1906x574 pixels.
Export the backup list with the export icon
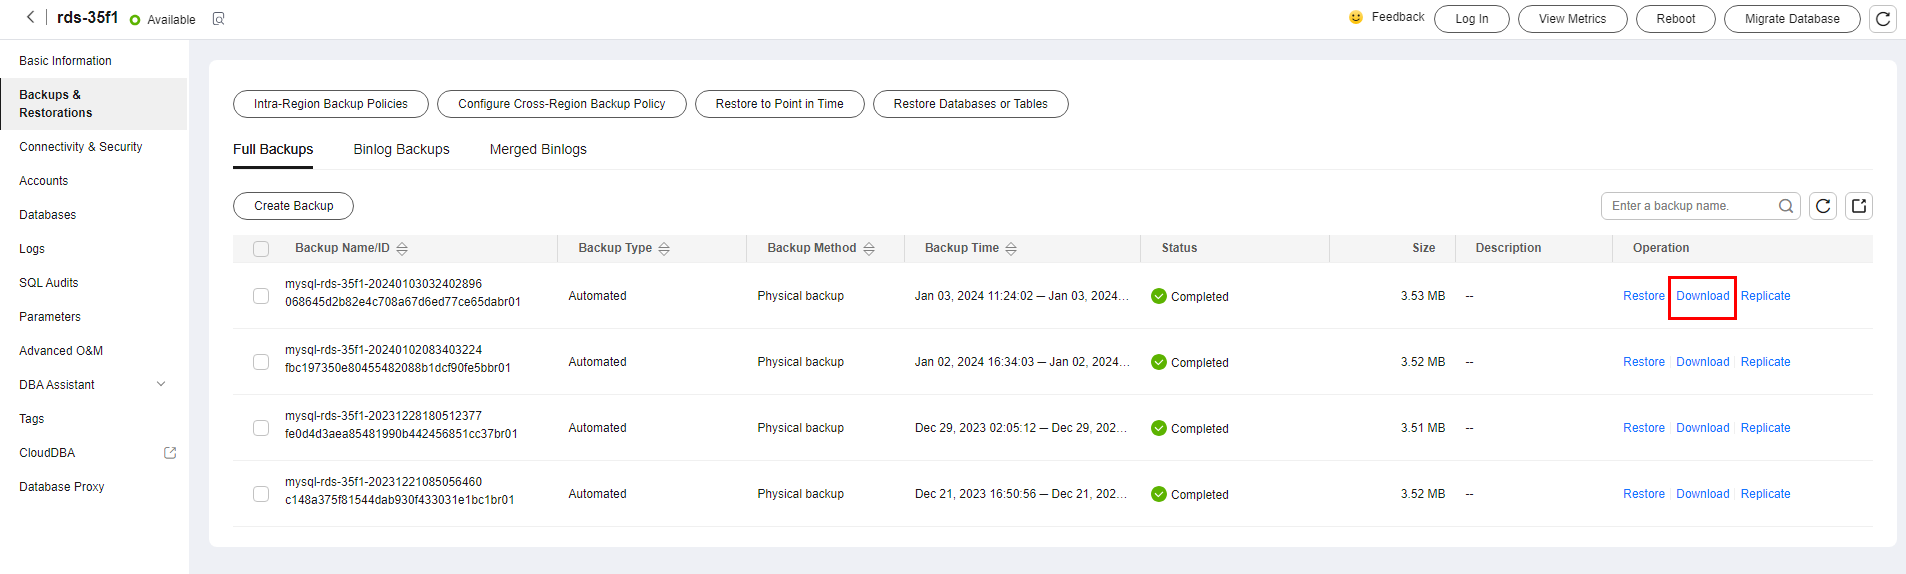click(x=1859, y=206)
